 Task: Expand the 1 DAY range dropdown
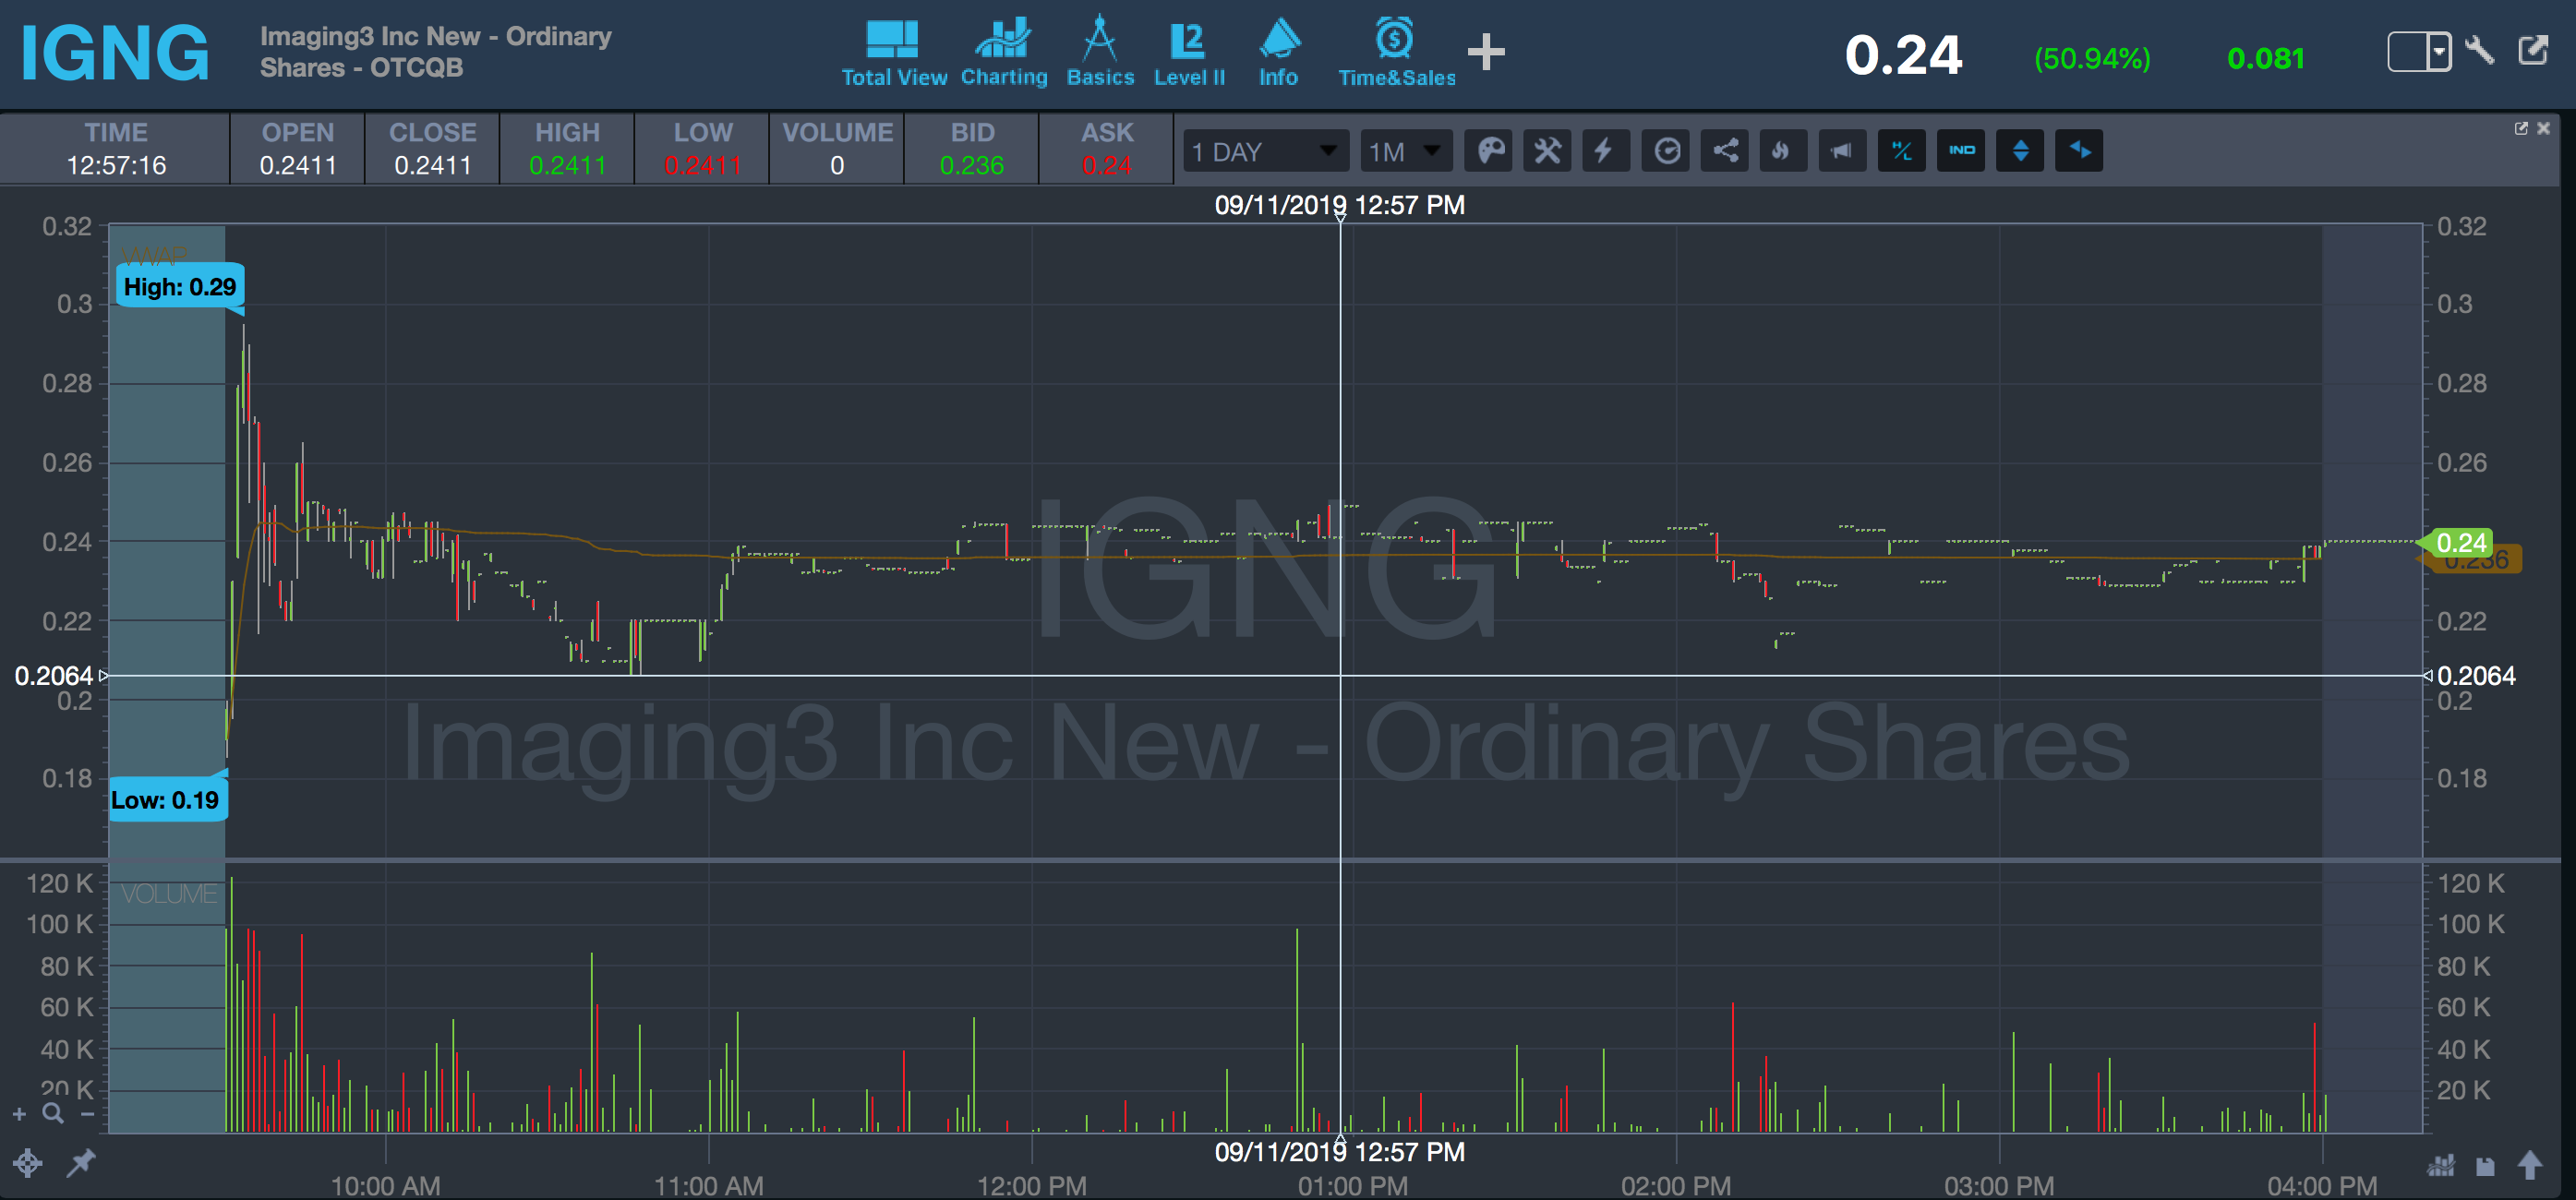point(1266,151)
